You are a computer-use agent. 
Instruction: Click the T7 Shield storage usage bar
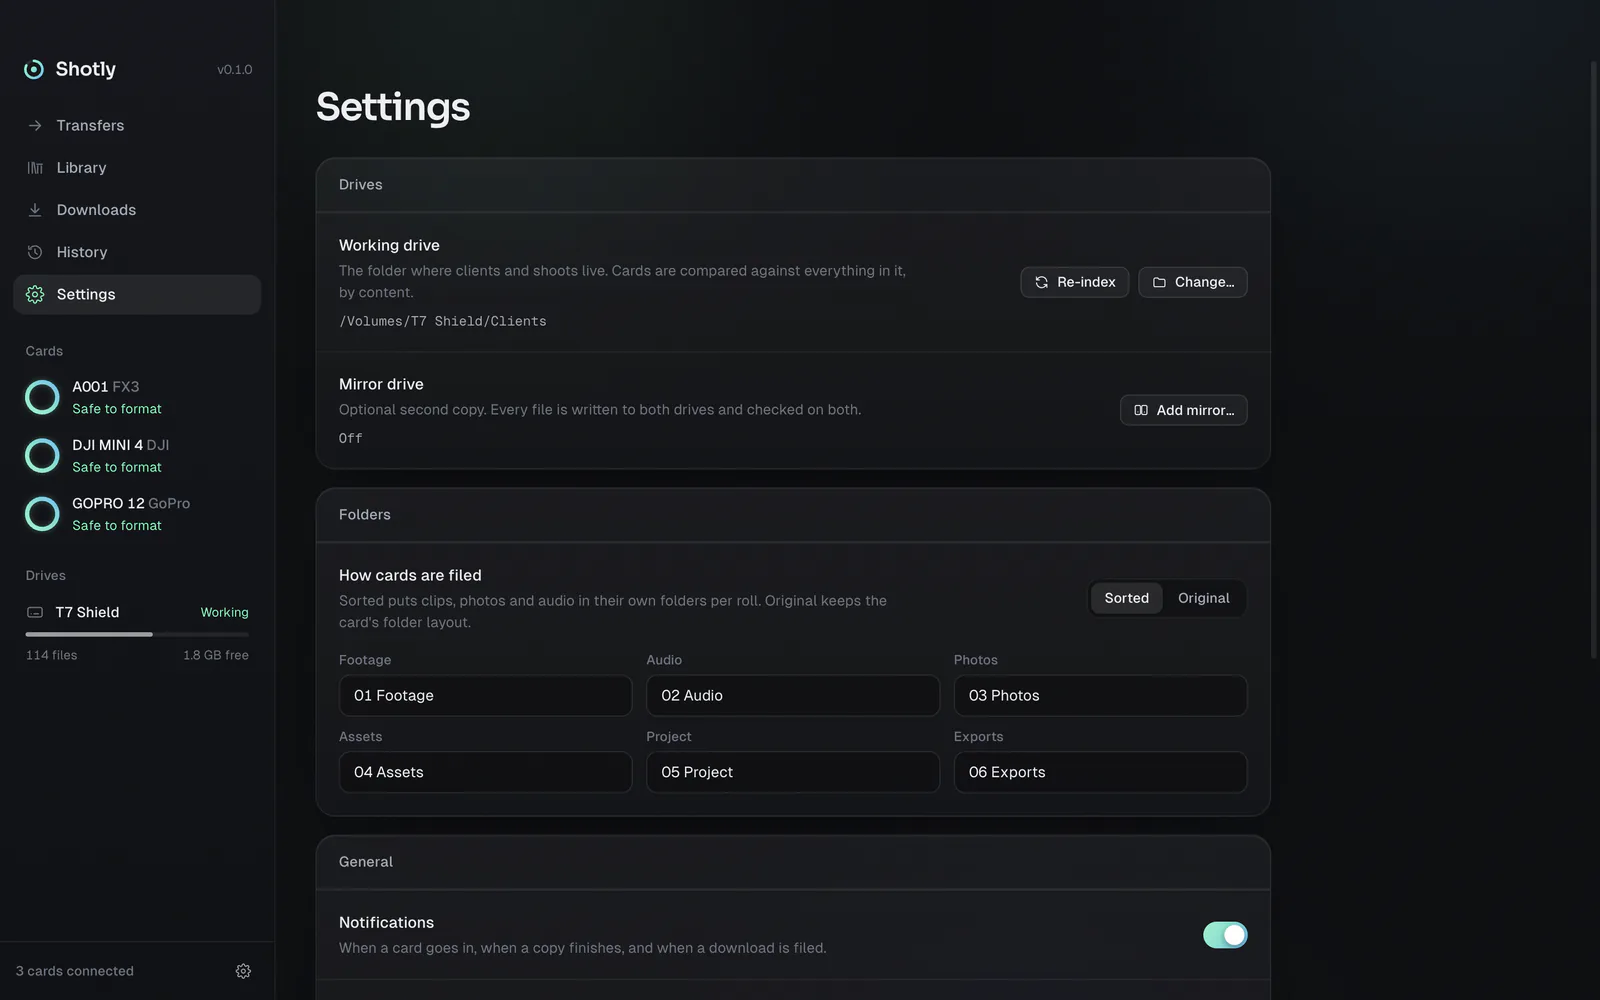coord(137,634)
